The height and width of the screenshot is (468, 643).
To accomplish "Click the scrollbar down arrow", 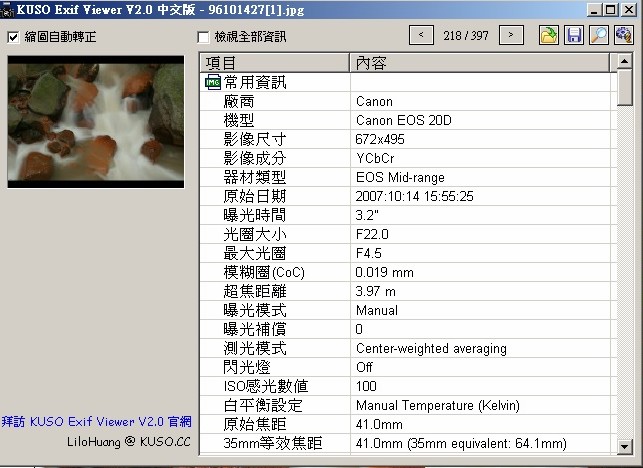I will pyautogui.click(x=624, y=446).
